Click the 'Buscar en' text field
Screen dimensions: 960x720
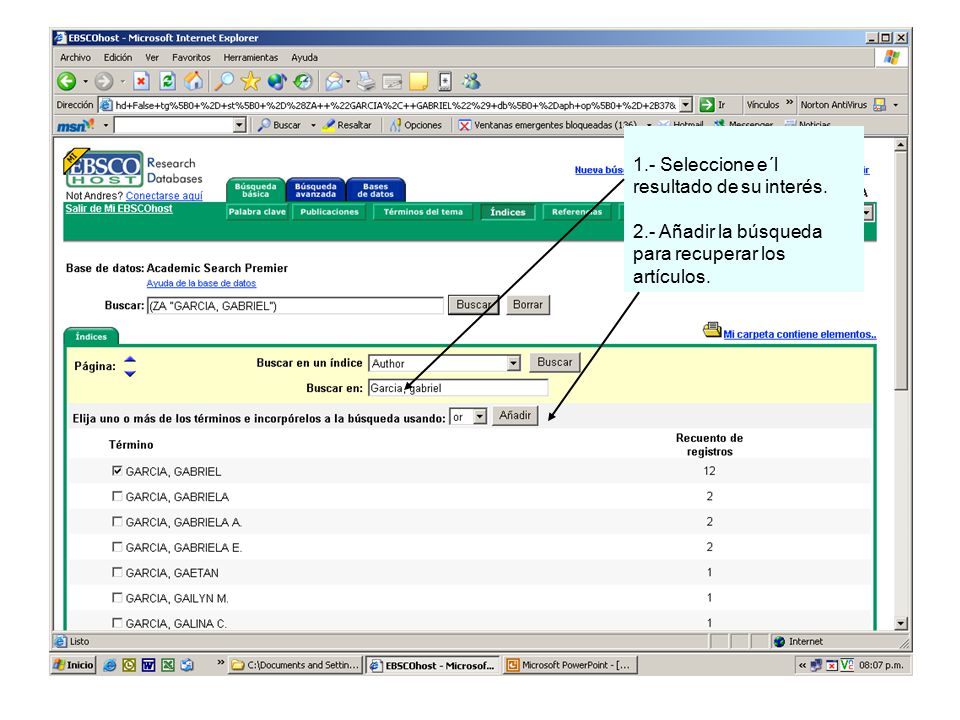458,388
